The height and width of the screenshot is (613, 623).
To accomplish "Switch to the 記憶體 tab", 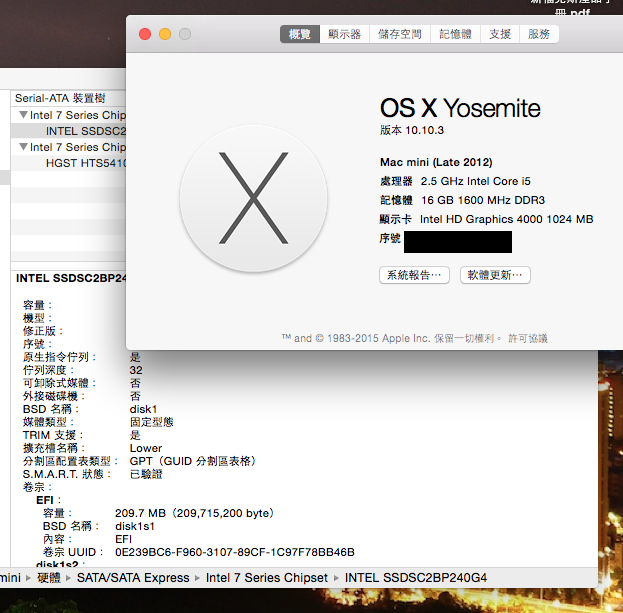I will pos(455,34).
